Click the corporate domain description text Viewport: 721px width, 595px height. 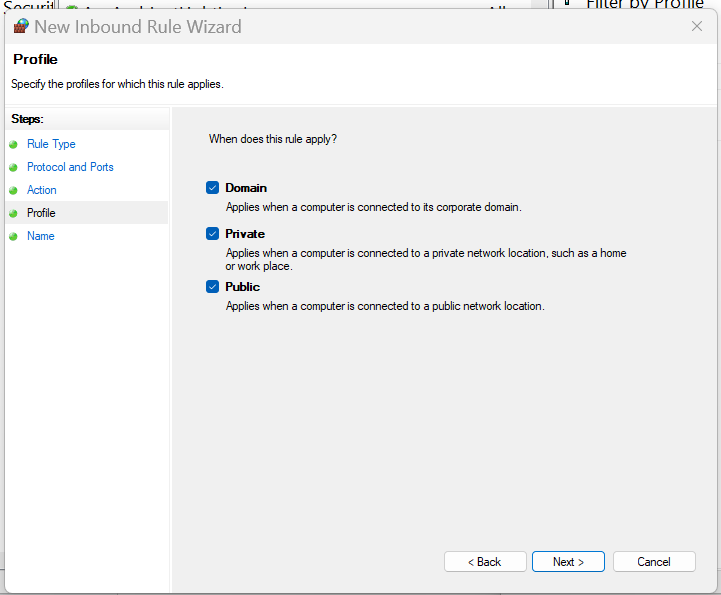[x=374, y=207]
